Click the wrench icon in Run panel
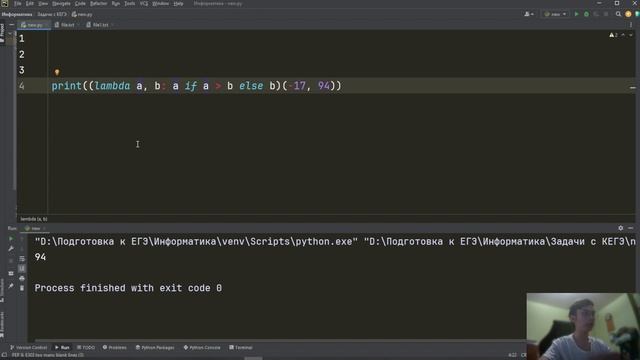The height and width of the screenshot is (360, 640). click(x=11, y=249)
